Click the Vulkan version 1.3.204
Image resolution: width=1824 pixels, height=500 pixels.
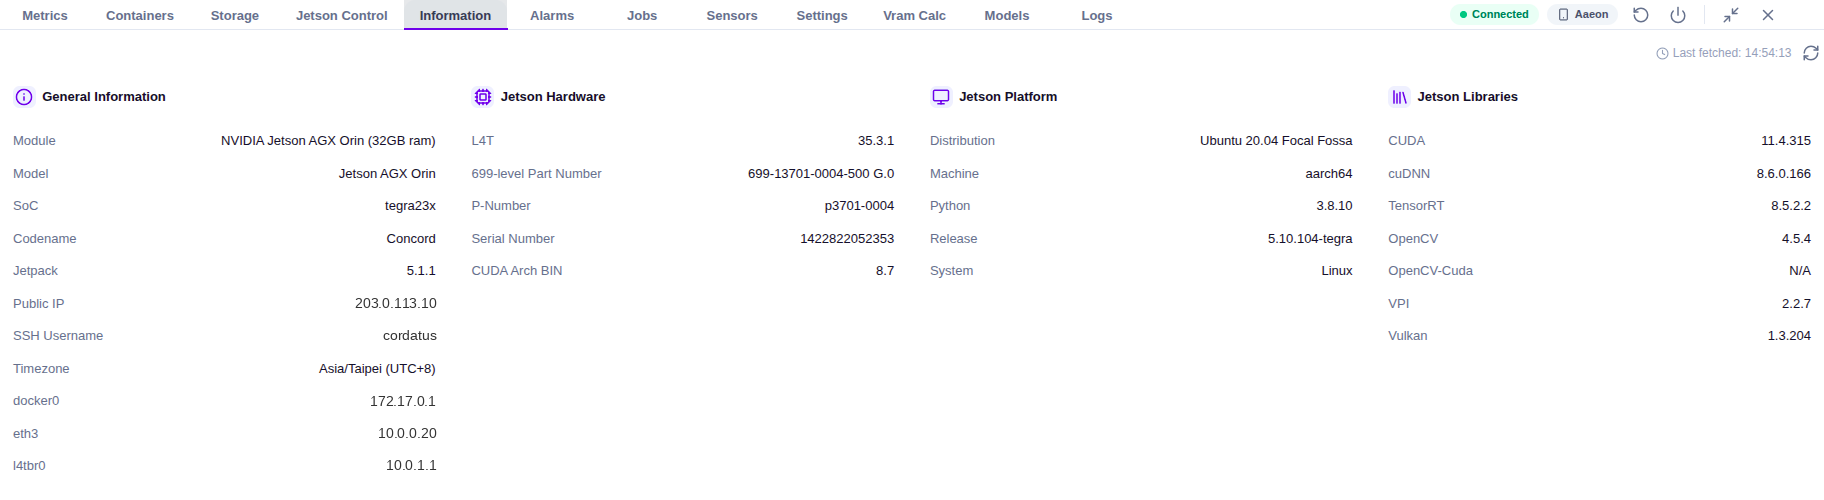point(1789,336)
